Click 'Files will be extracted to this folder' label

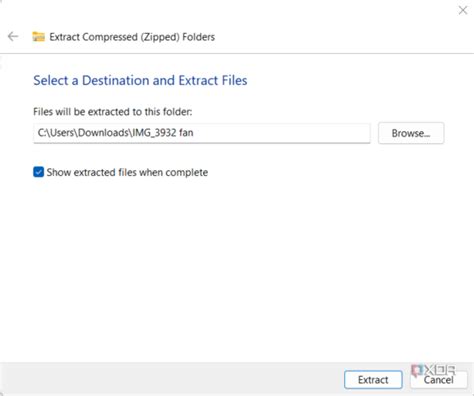coord(113,112)
